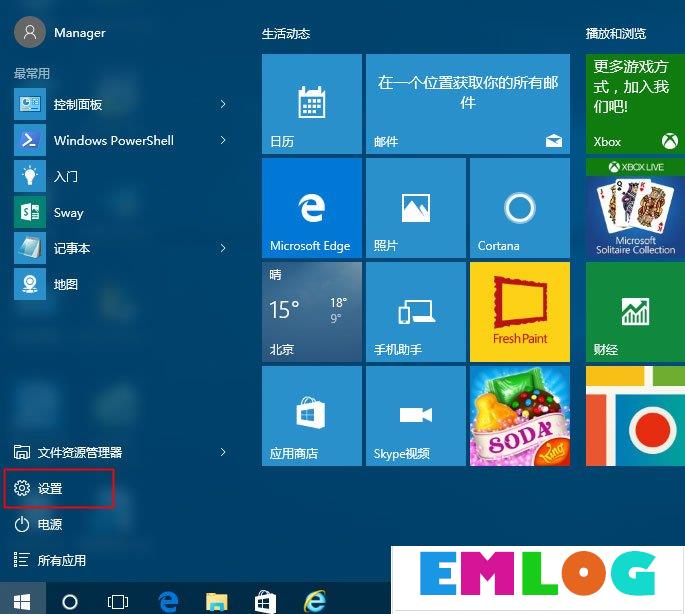Launch Edge from the taskbar

[x=168, y=602]
